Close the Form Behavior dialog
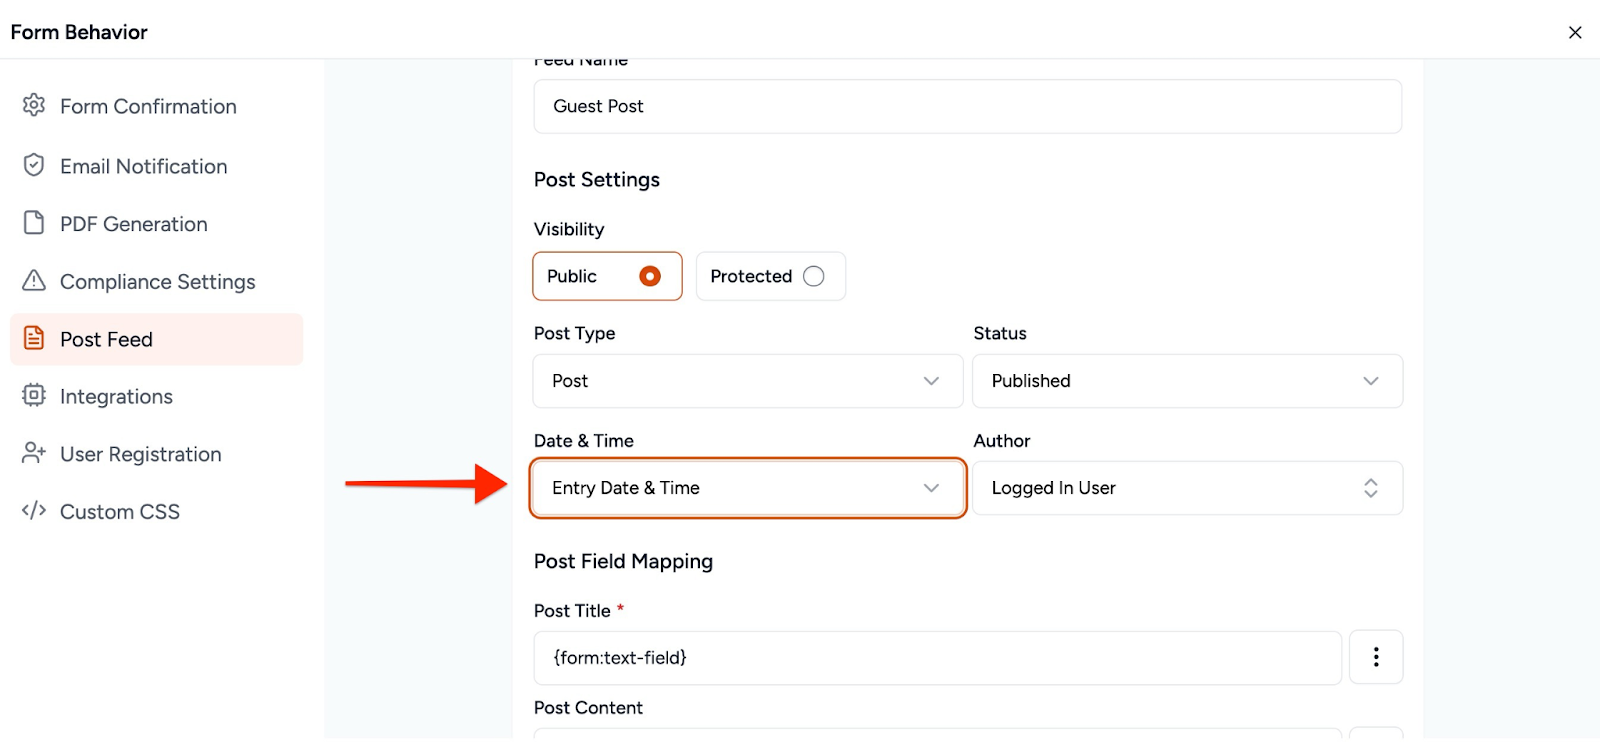The image size is (1600, 748). [x=1575, y=32]
